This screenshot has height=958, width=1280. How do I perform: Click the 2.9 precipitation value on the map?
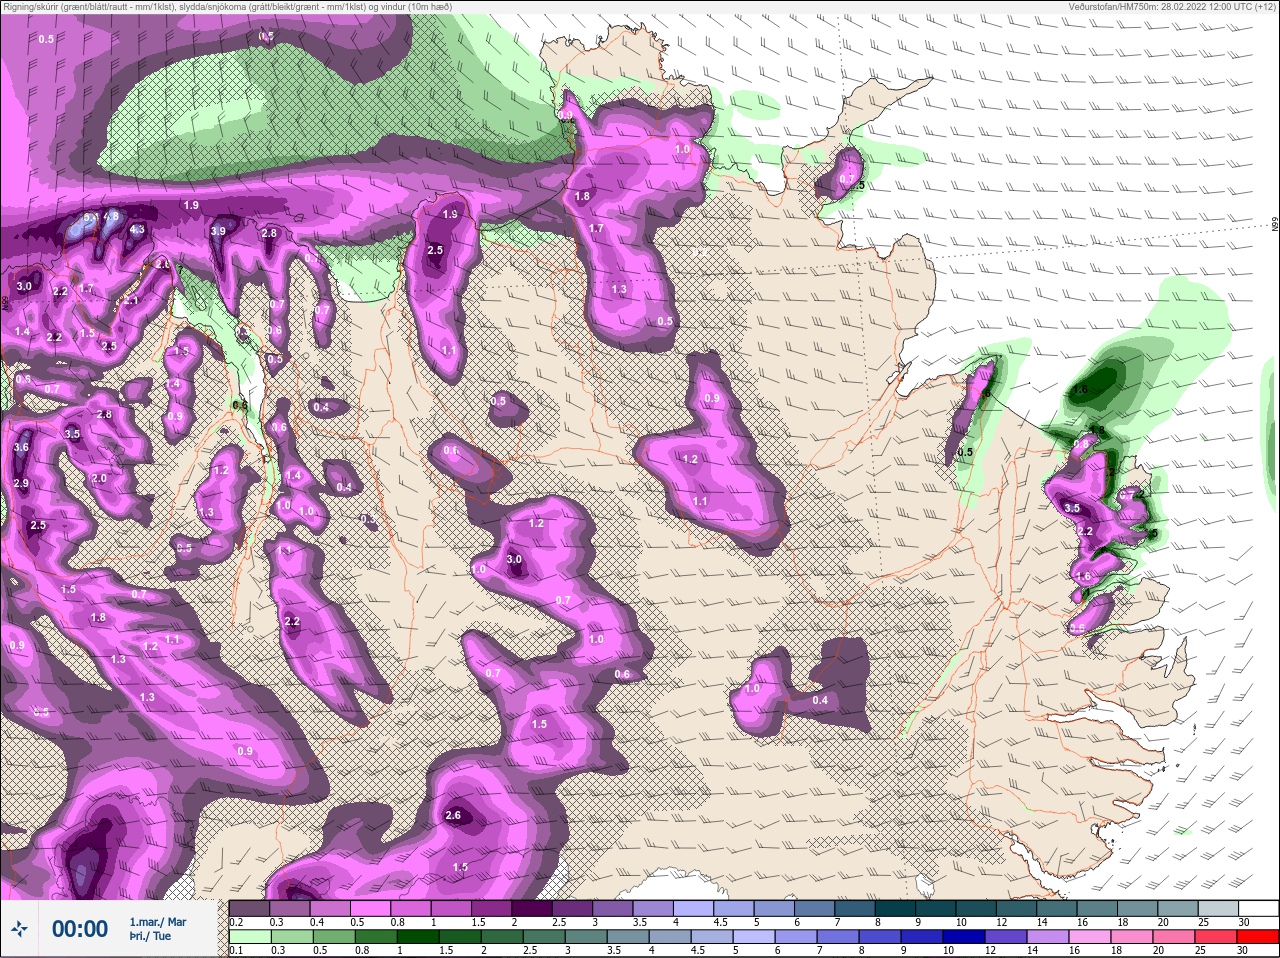(22, 484)
